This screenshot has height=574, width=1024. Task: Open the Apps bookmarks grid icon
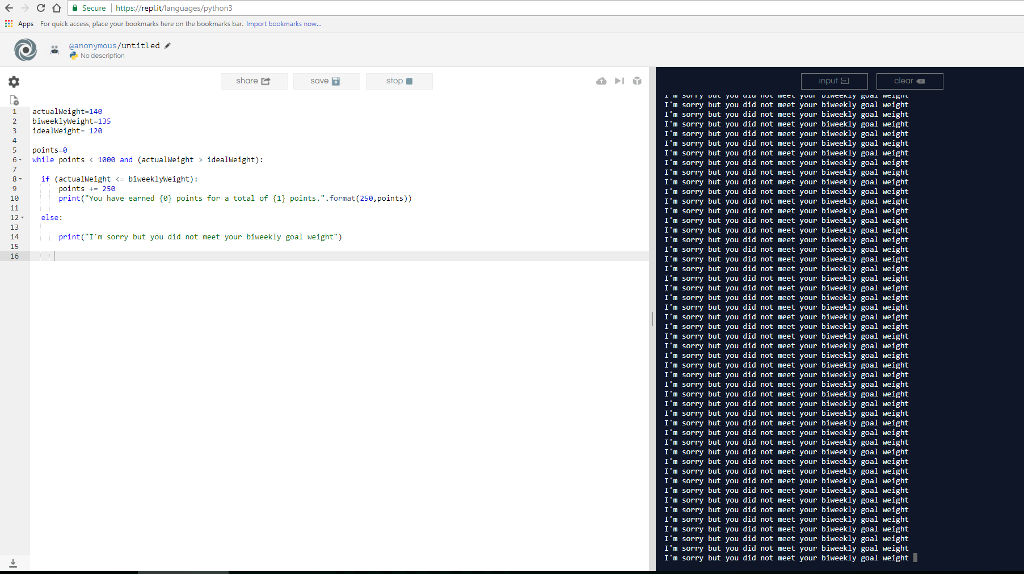pos(8,24)
